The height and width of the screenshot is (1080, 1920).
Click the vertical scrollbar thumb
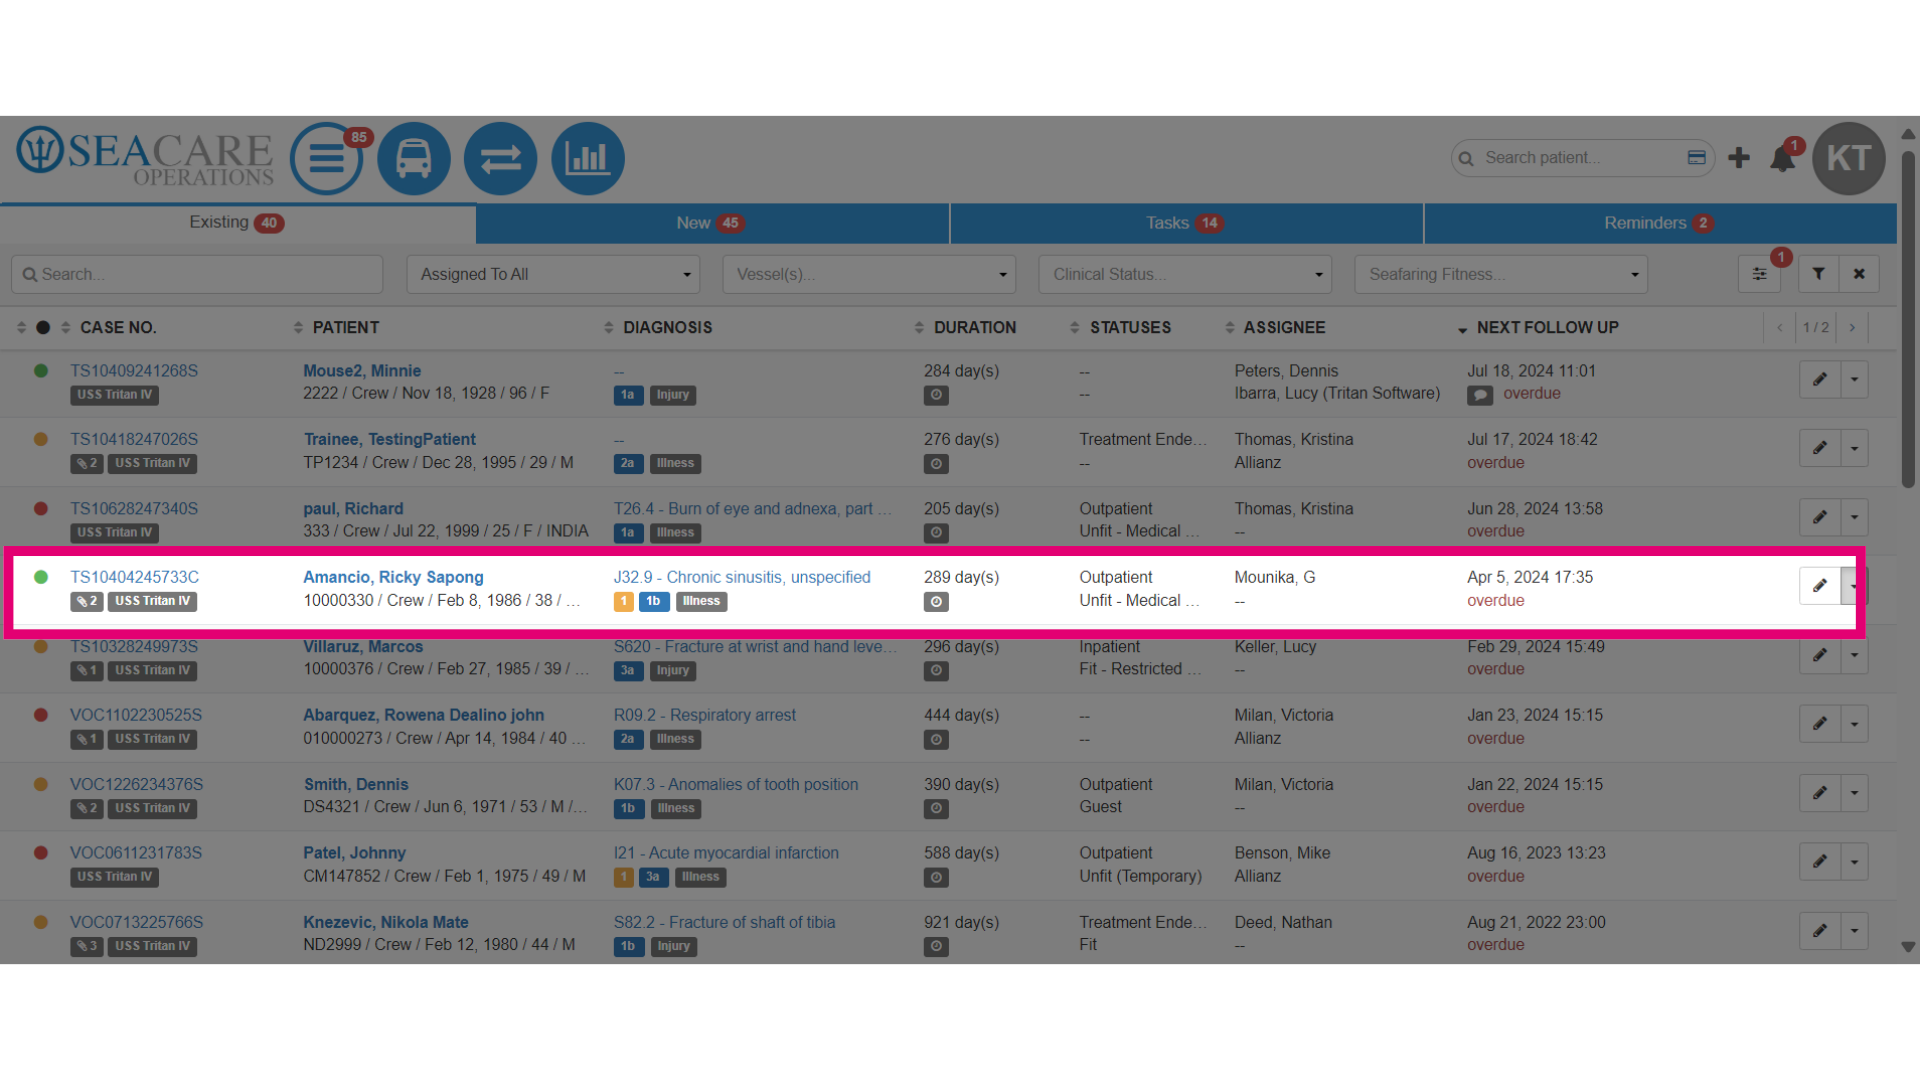(x=1908, y=320)
